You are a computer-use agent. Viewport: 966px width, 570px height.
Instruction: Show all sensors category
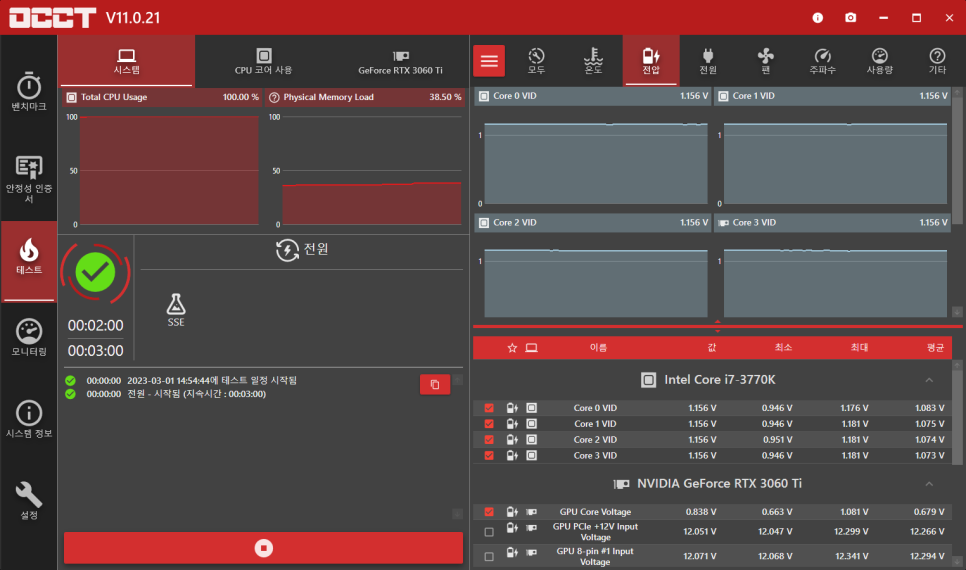[x=536, y=61]
